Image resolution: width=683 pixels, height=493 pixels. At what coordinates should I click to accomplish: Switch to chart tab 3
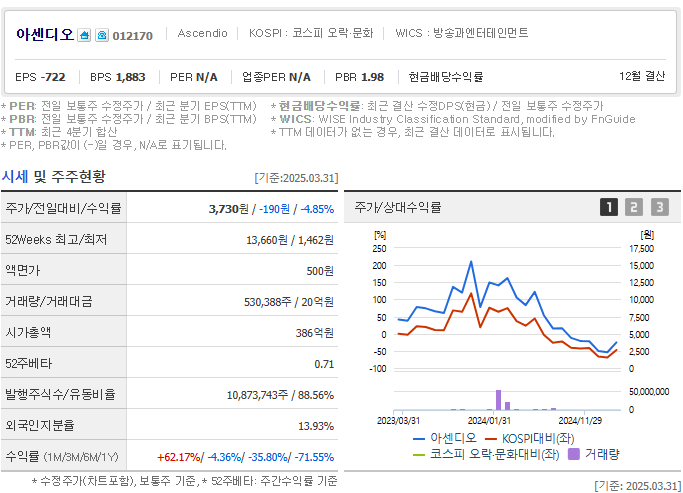[x=659, y=207]
